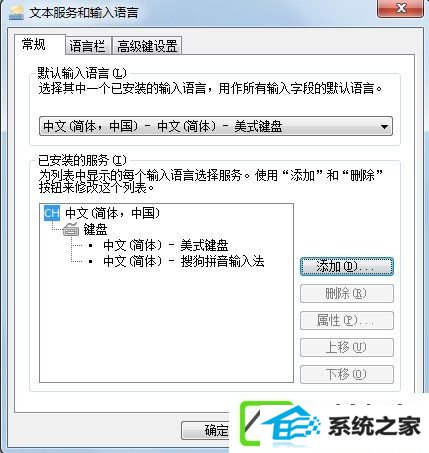Viewport: 429px width, 453px height.
Task: Open default input language dropdown arrow
Action: (384, 127)
